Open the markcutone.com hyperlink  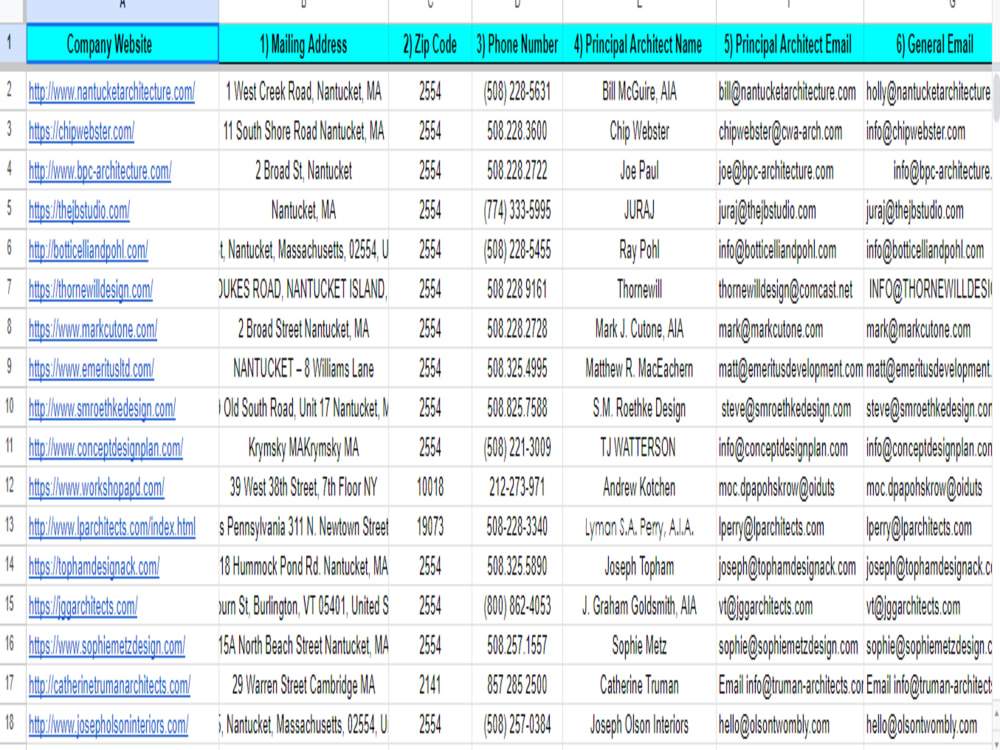click(x=93, y=330)
